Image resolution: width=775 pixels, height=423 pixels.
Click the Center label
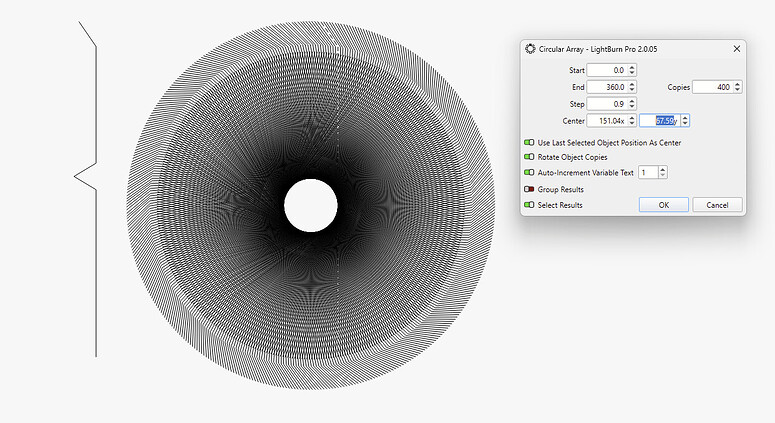tap(573, 121)
